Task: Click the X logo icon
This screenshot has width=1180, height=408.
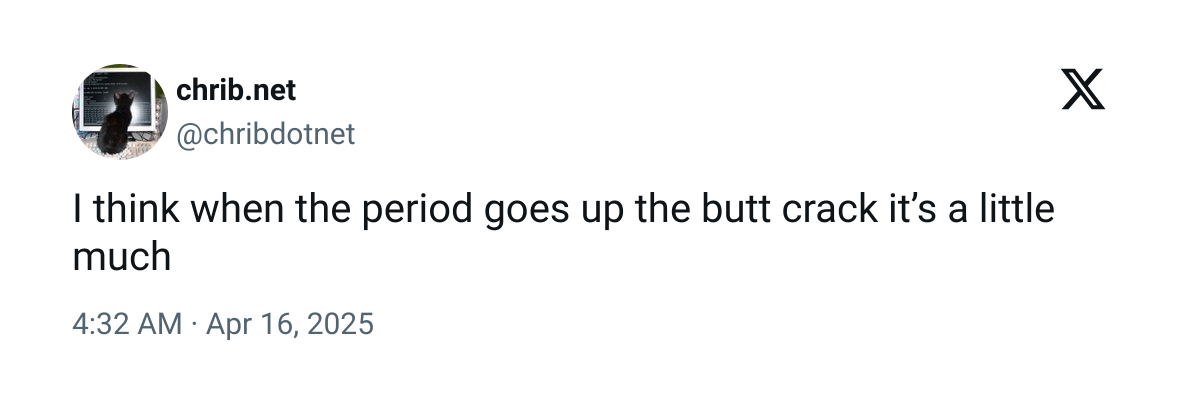Action: click(x=1082, y=91)
